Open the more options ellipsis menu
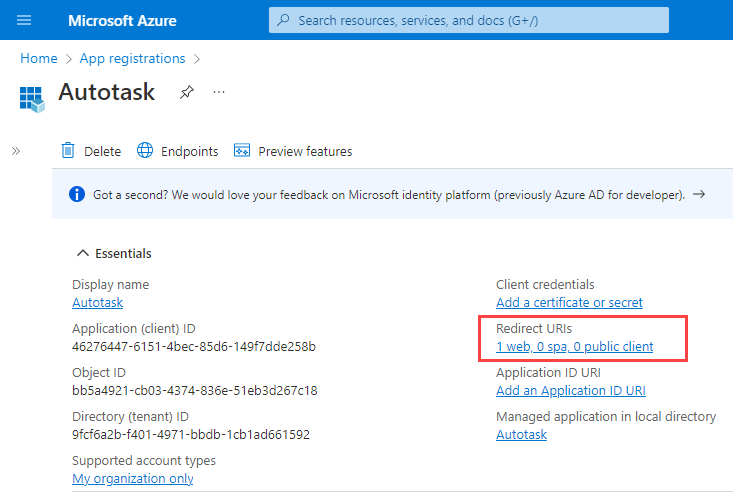The width and height of the screenshot is (733, 497). (x=219, y=92)
